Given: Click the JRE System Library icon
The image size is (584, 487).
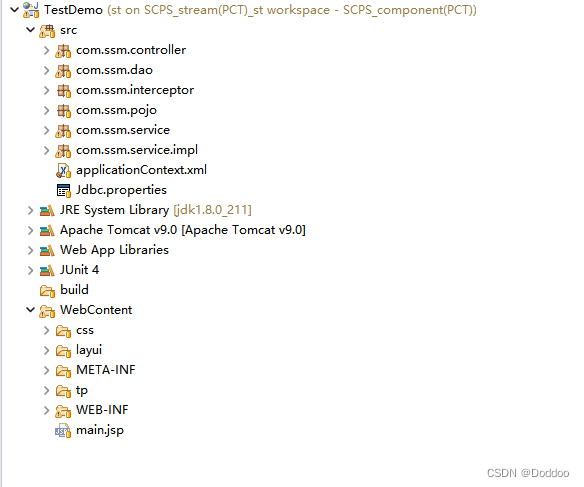Looking at the screenshot, I should (x=47, y=211).
